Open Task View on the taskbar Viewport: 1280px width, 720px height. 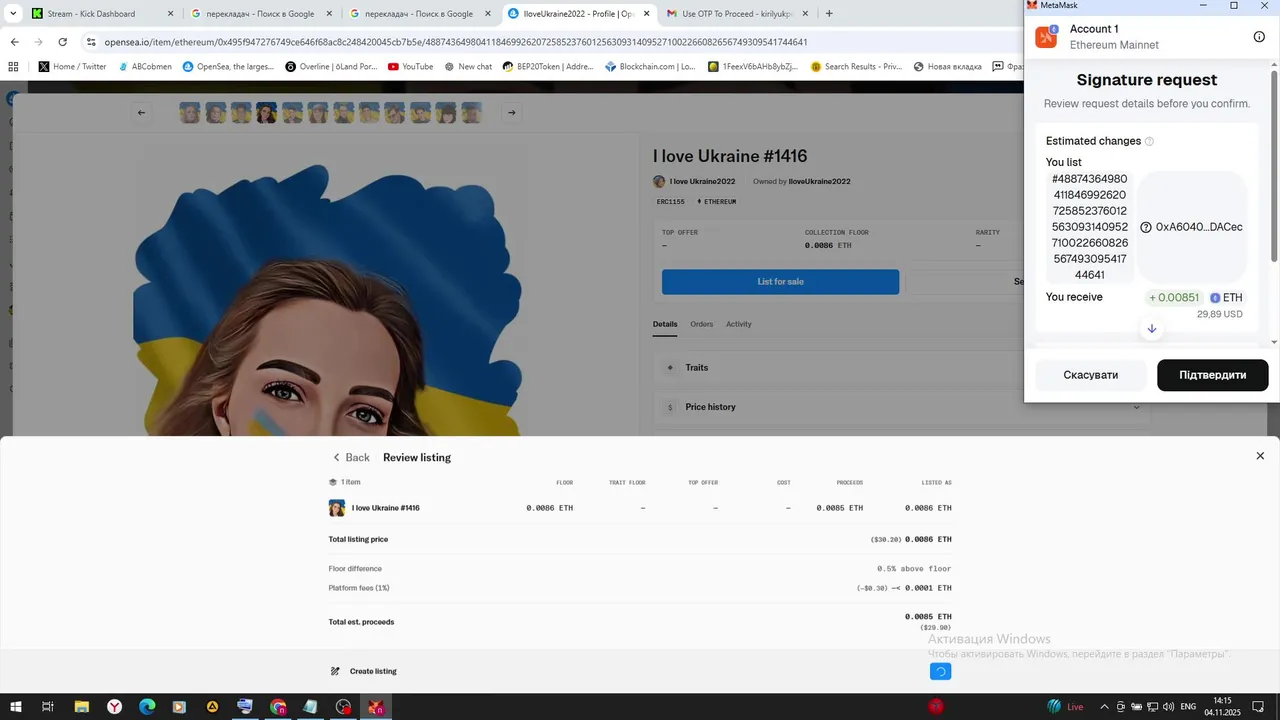coord(47,706)
